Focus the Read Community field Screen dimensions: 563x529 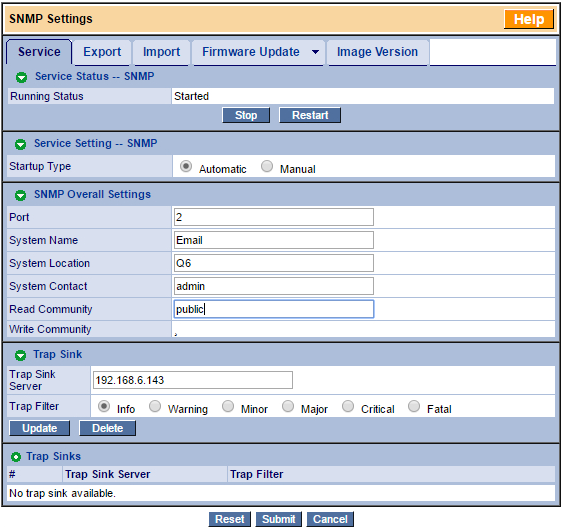tap(274, 309)
